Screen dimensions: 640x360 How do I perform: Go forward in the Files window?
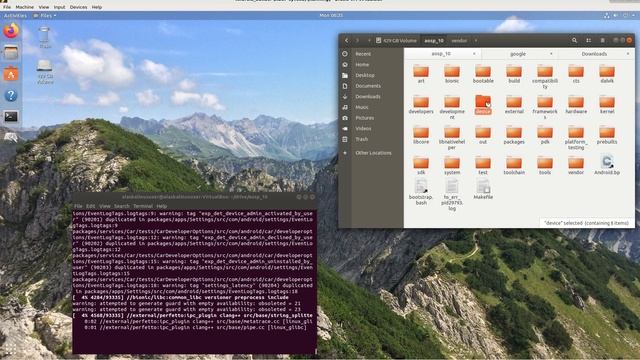coord(358,40)
